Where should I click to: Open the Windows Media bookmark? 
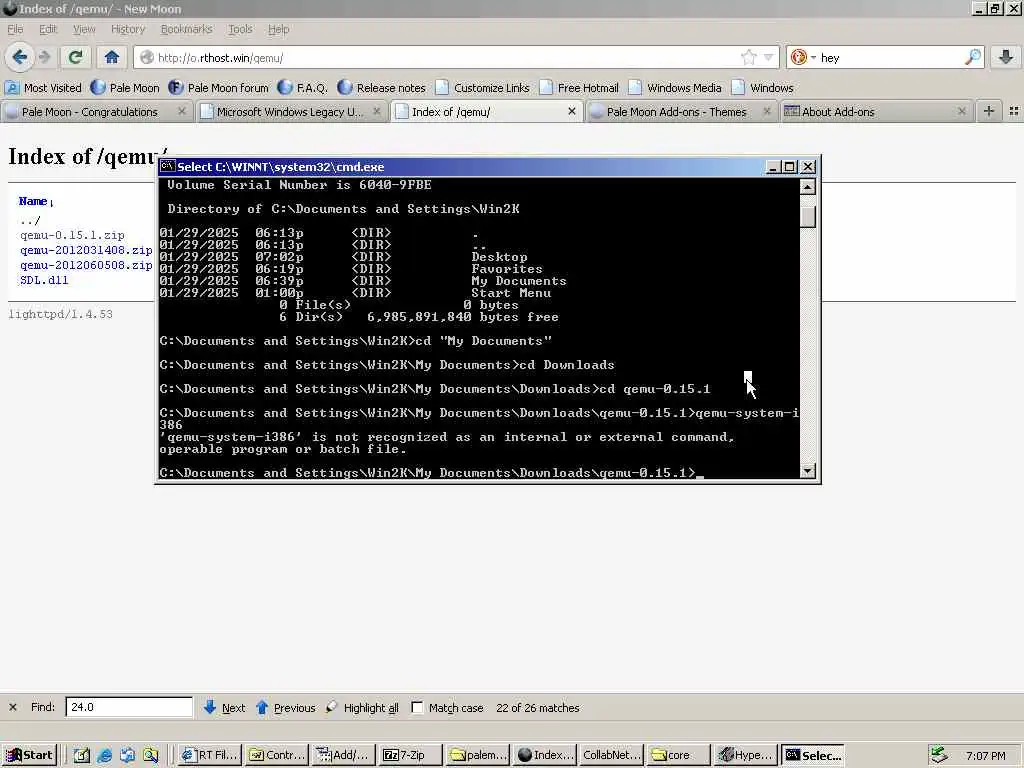point(675,88)
